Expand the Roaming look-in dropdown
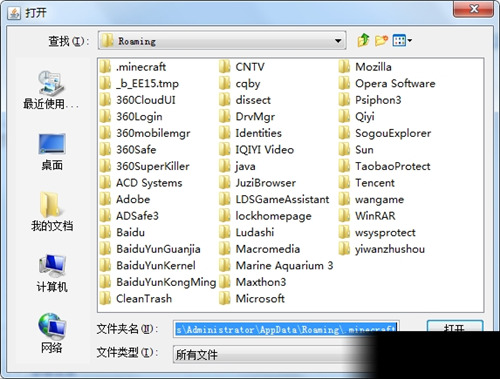 pyautogui.click(x=338, y=41)
